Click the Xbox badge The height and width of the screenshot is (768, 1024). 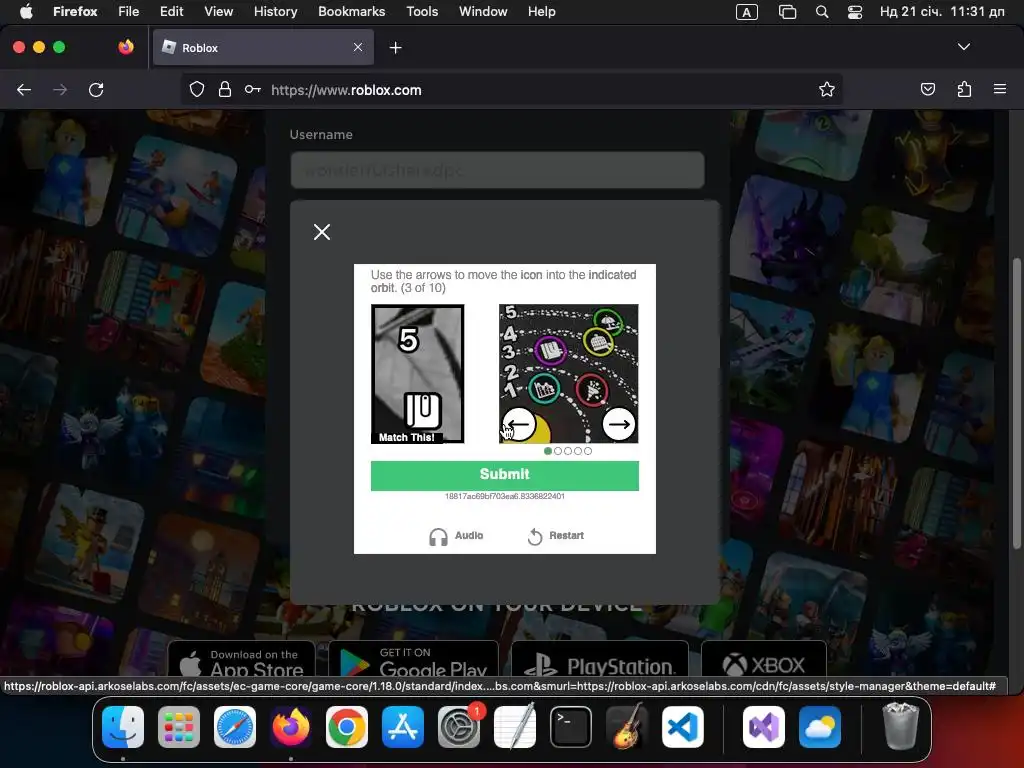click(764, 658)
